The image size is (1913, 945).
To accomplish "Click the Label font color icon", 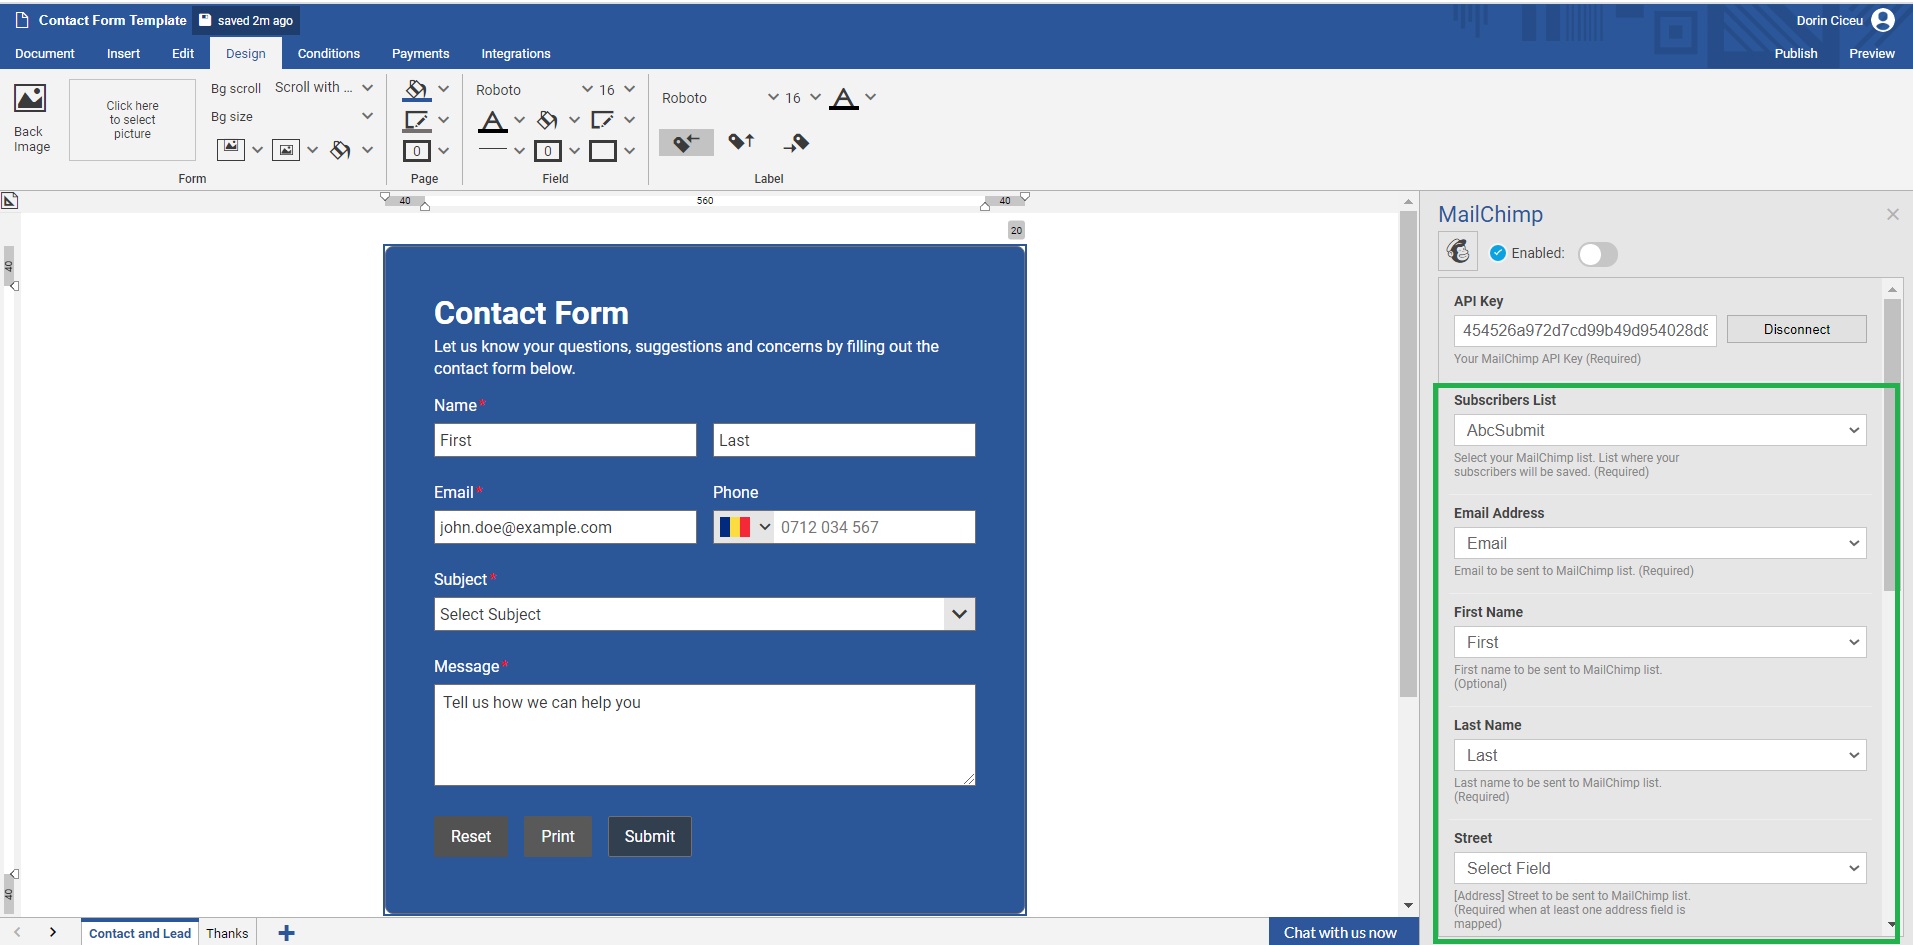I will (844, 98).
